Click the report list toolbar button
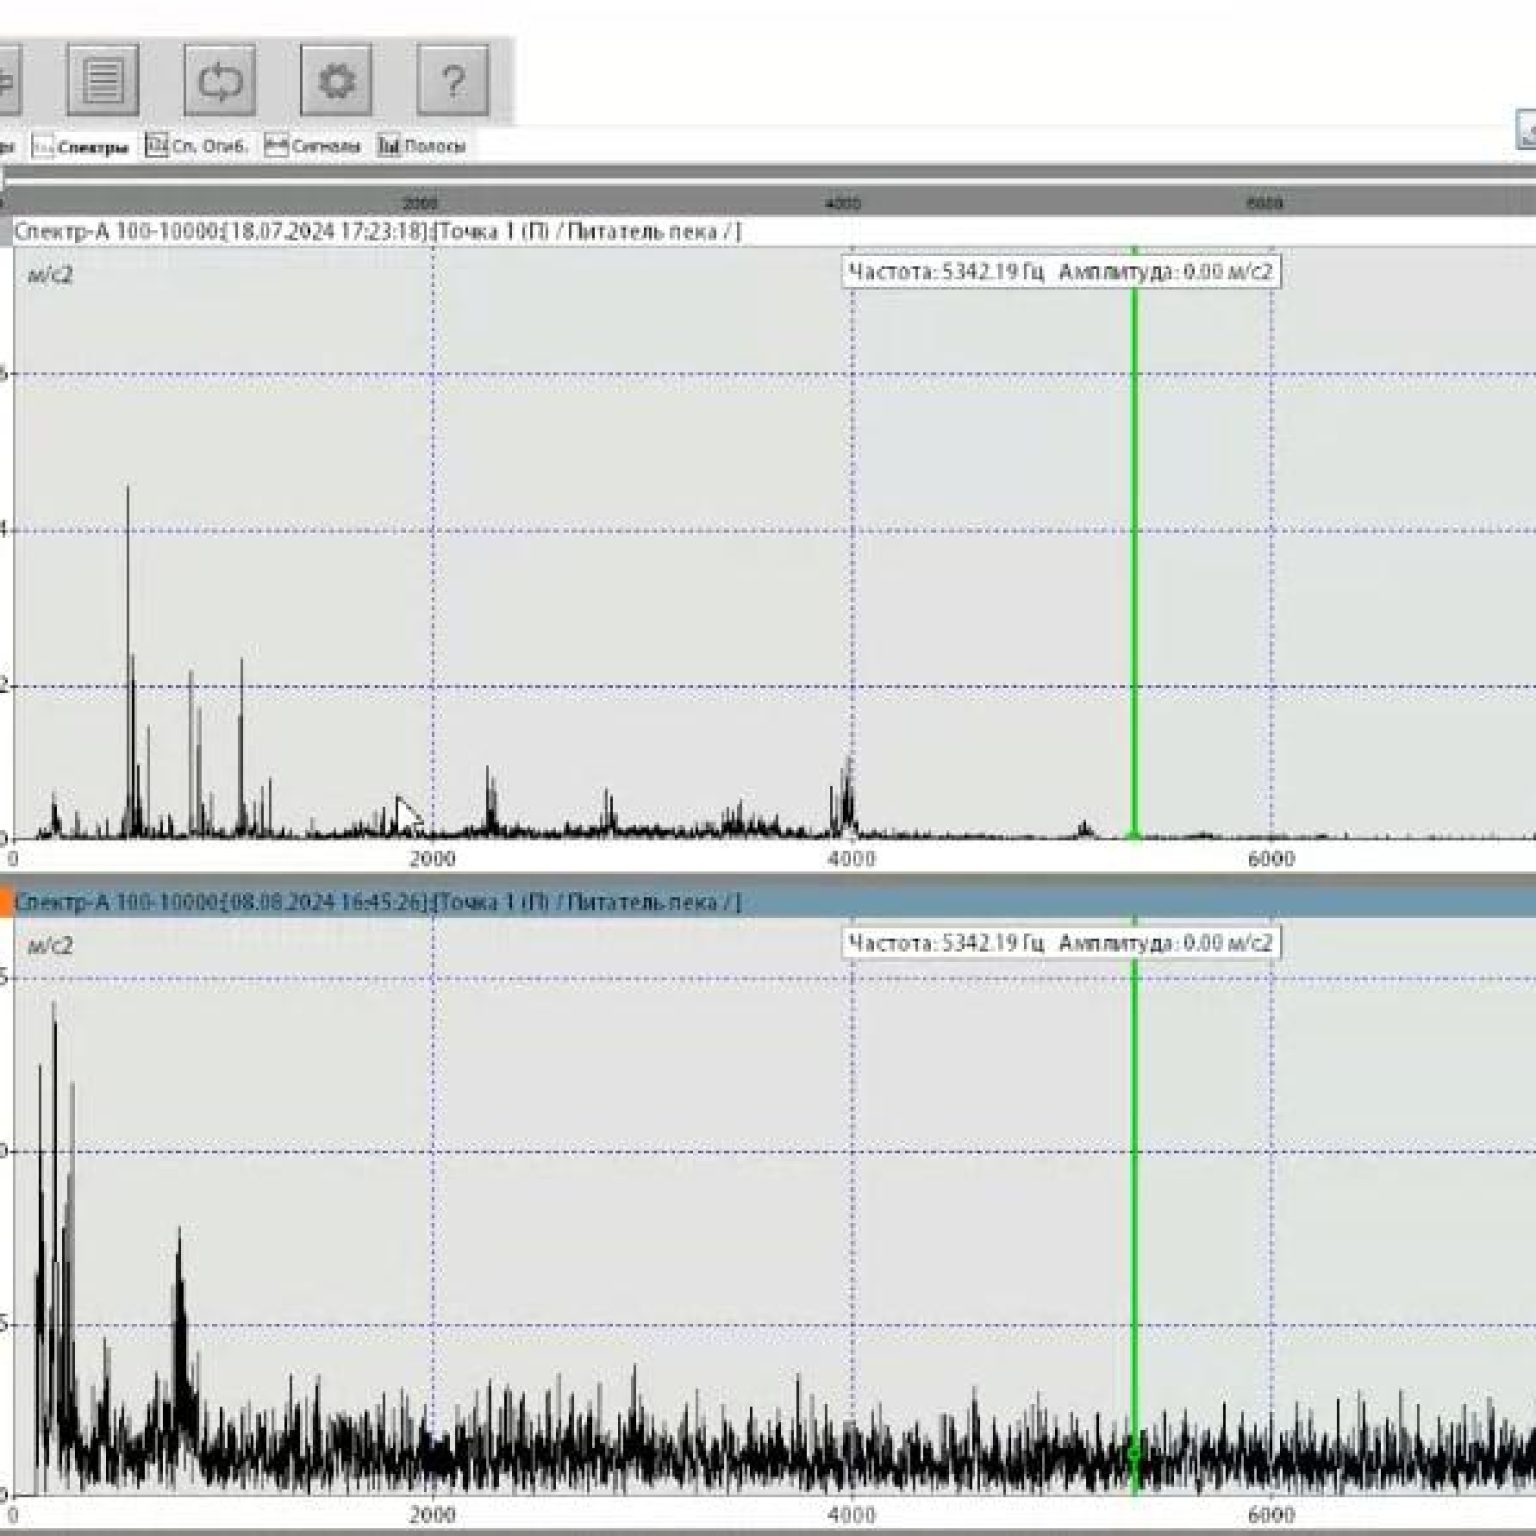The width and height of the screenshot is (1536, 1536). pos(103,80)
